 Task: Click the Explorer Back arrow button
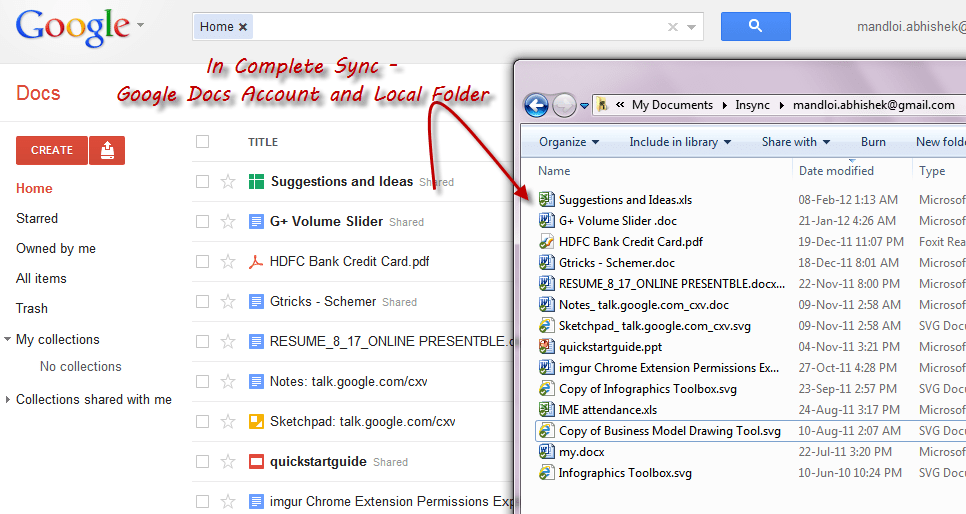(x=537, y=105)
